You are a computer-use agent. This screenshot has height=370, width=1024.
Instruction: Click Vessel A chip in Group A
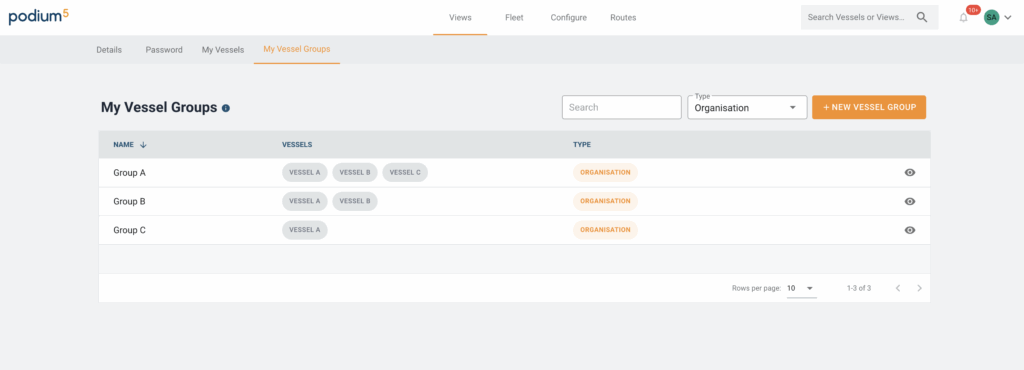tap(304, 172)
